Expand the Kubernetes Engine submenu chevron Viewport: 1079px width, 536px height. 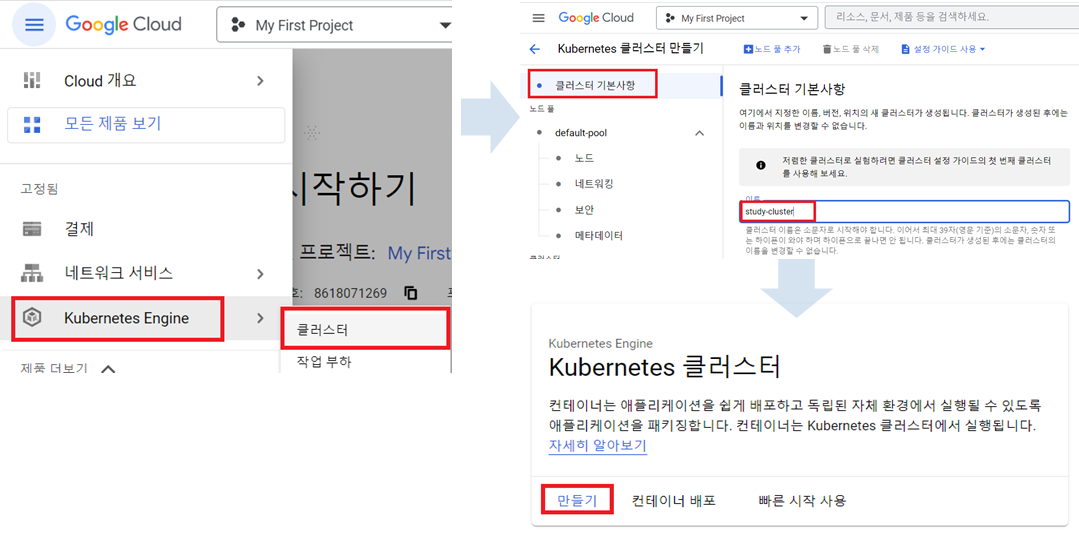pos(260,318)
